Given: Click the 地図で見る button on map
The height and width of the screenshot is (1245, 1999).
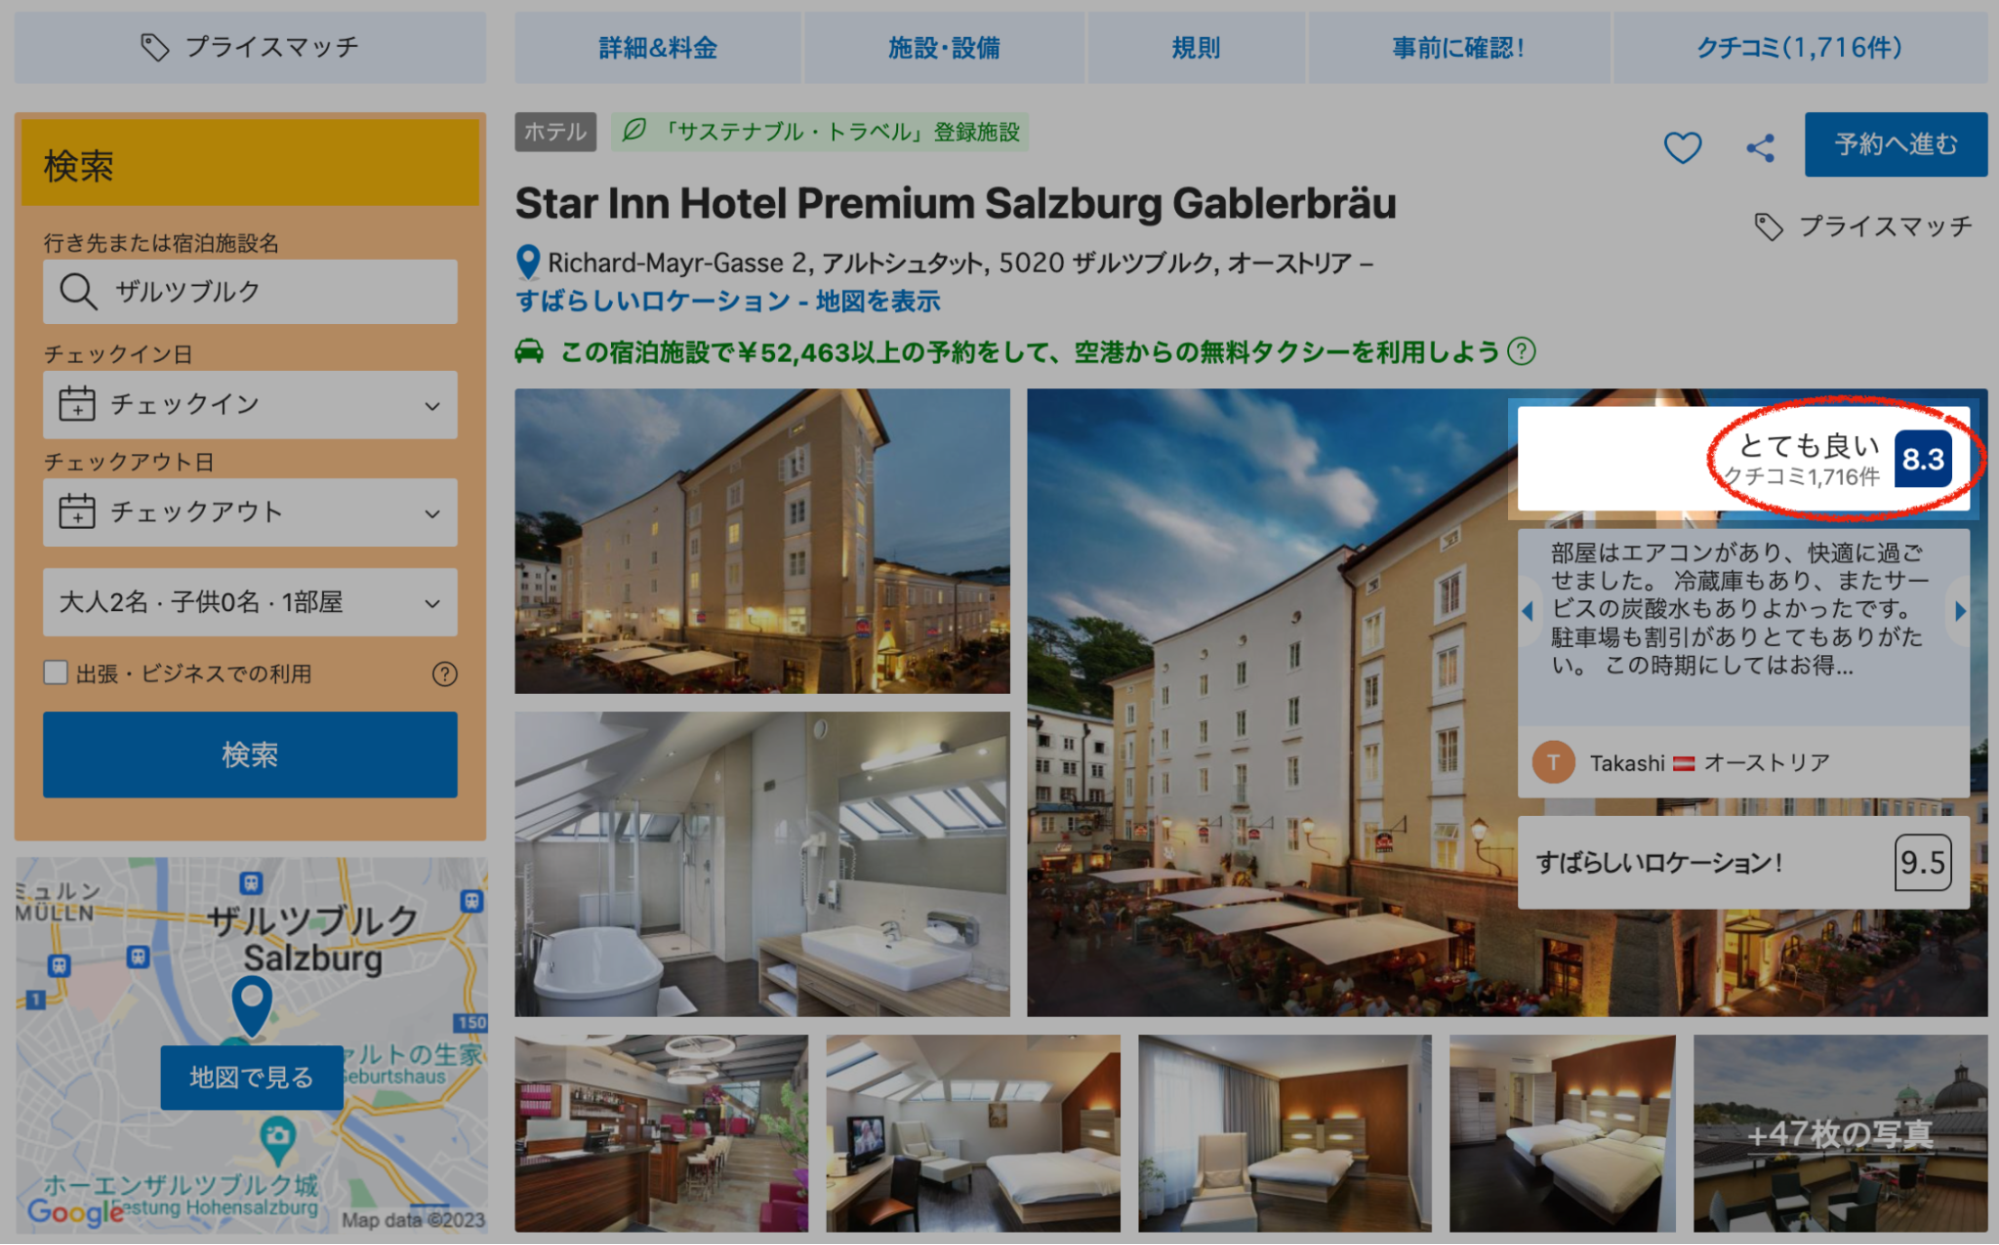Looking at the screenshot, I should (x=251, y=1077).
